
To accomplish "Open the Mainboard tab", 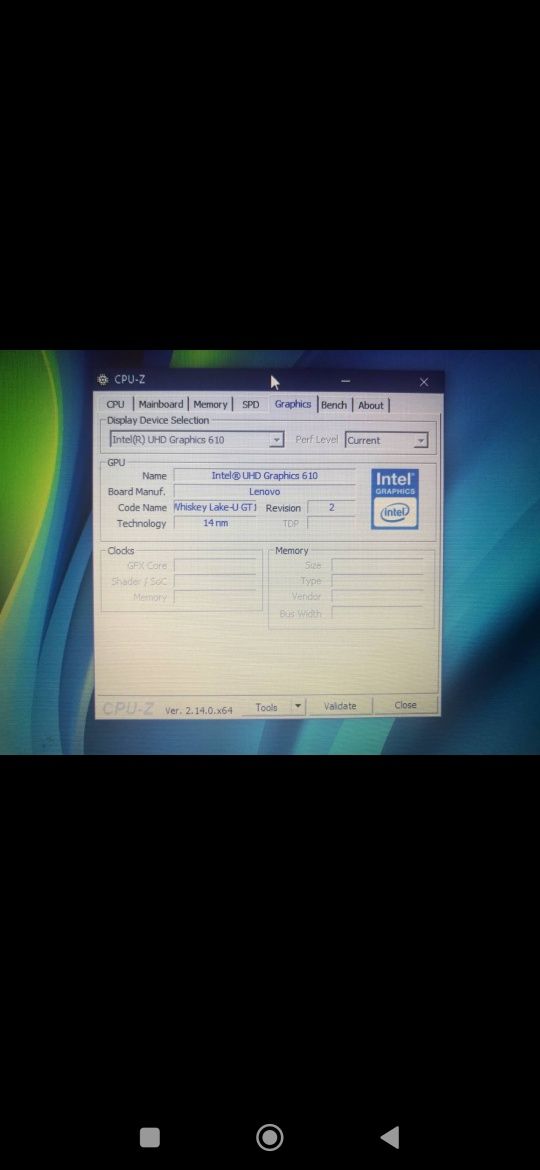I will (x=160, y=404).
